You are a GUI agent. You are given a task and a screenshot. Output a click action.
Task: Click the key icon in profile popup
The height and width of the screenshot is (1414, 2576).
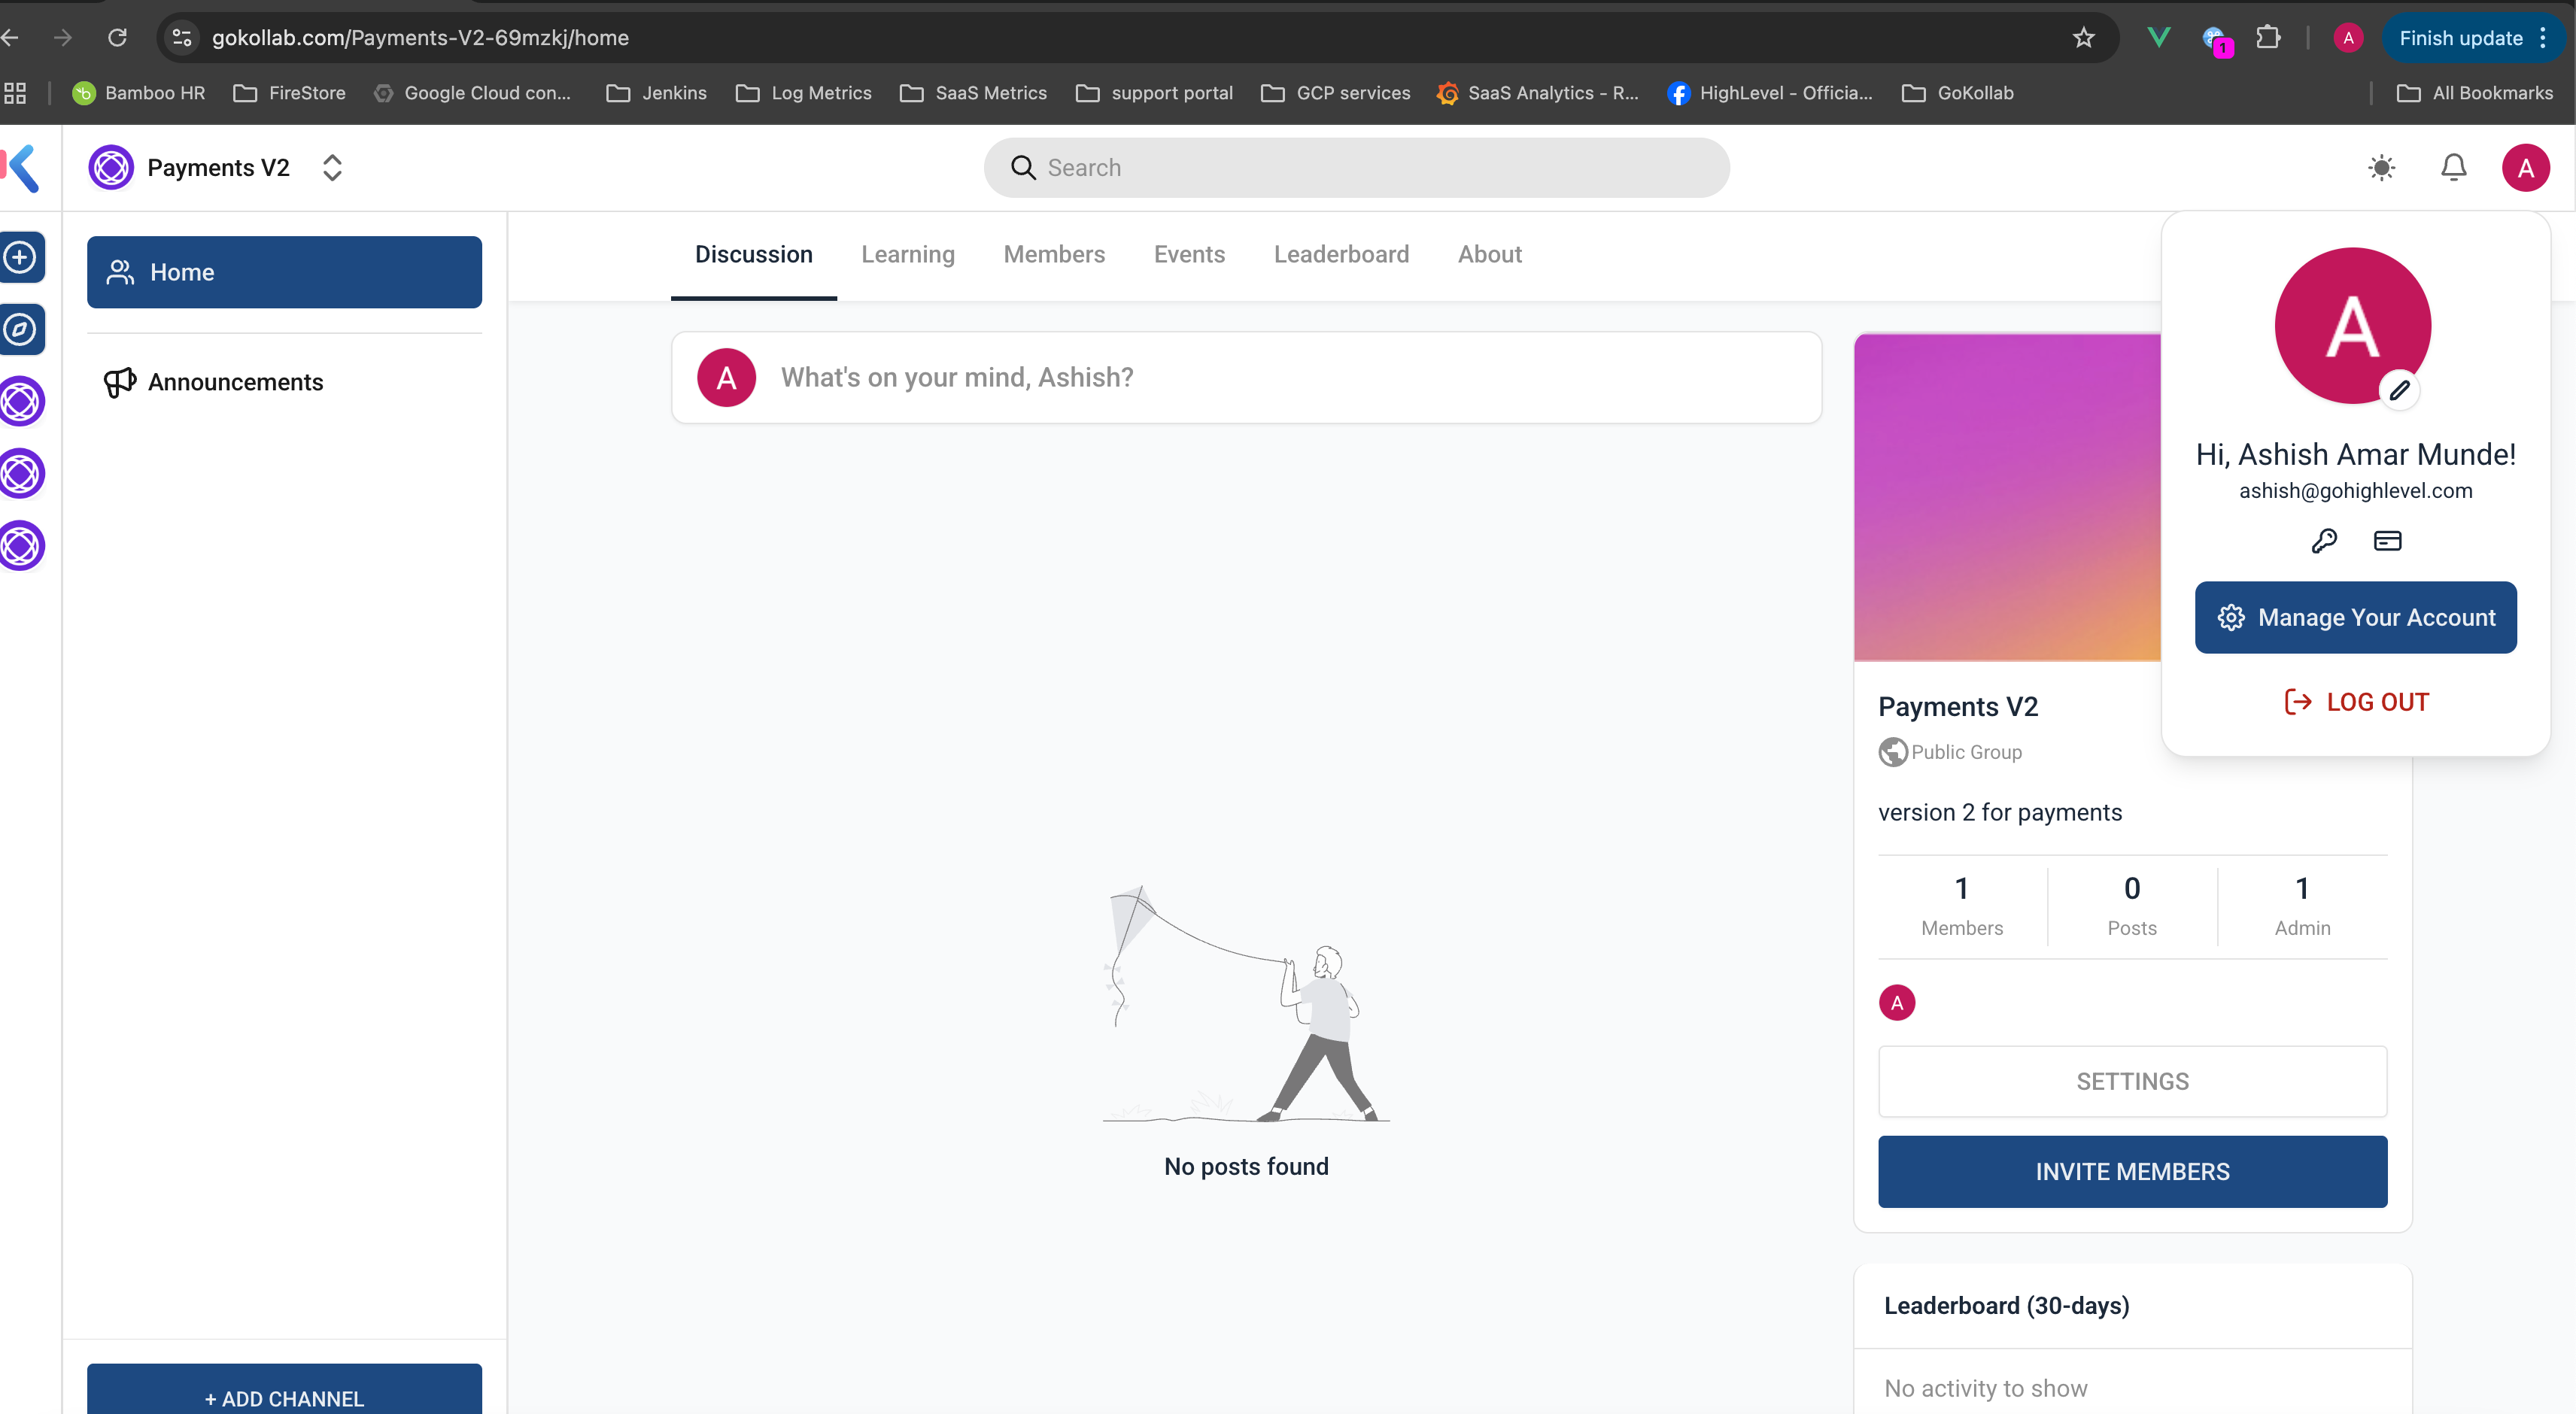(x=2324, y=541)
